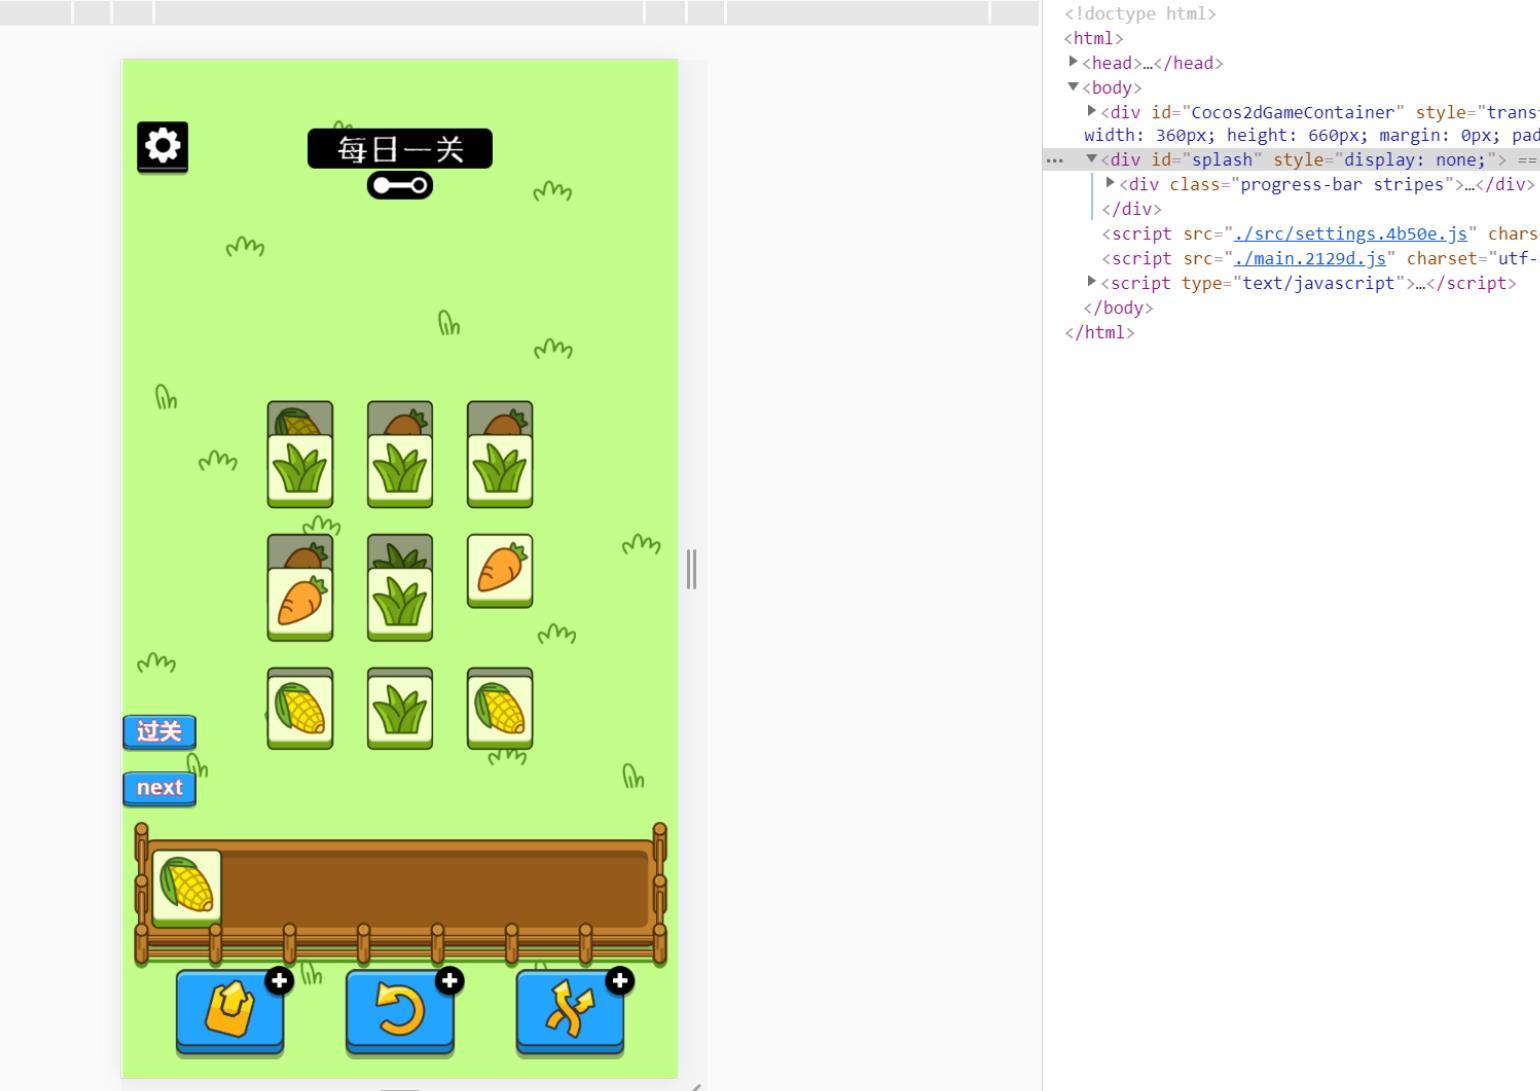Select the top-left grass tile
1540x1091 pixels.
pyautogui.click(x=299, y=470)
